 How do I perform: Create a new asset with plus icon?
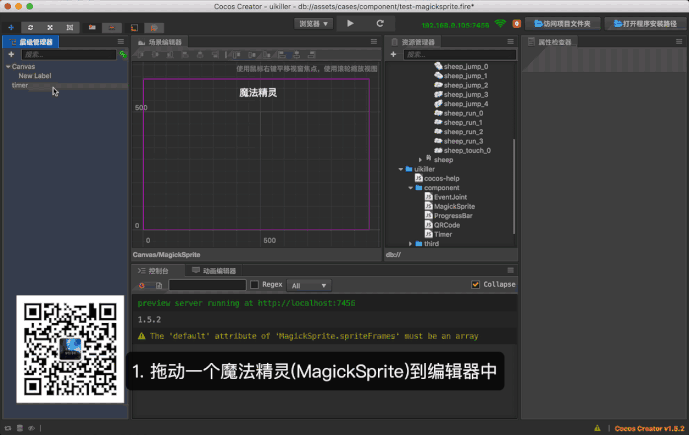[393, 54]
